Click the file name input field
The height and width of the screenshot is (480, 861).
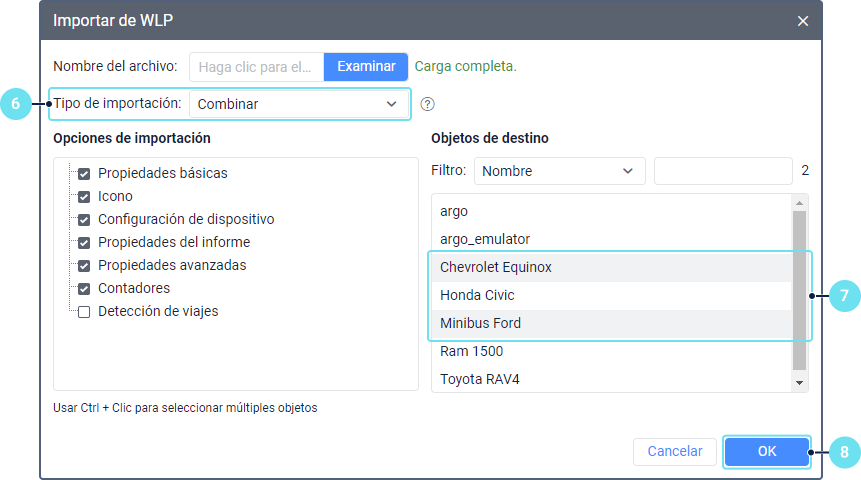(x=258, y=67)
